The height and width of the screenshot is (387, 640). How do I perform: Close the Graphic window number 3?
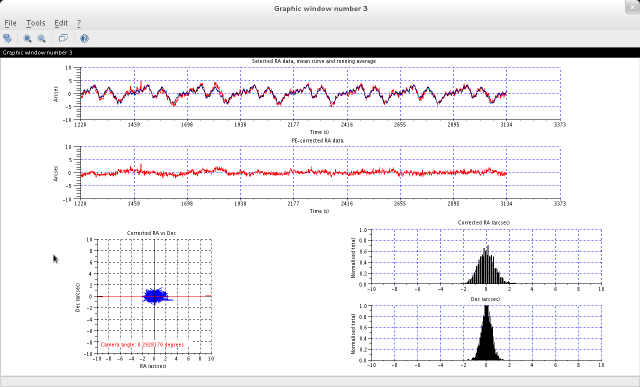point(632,7)
